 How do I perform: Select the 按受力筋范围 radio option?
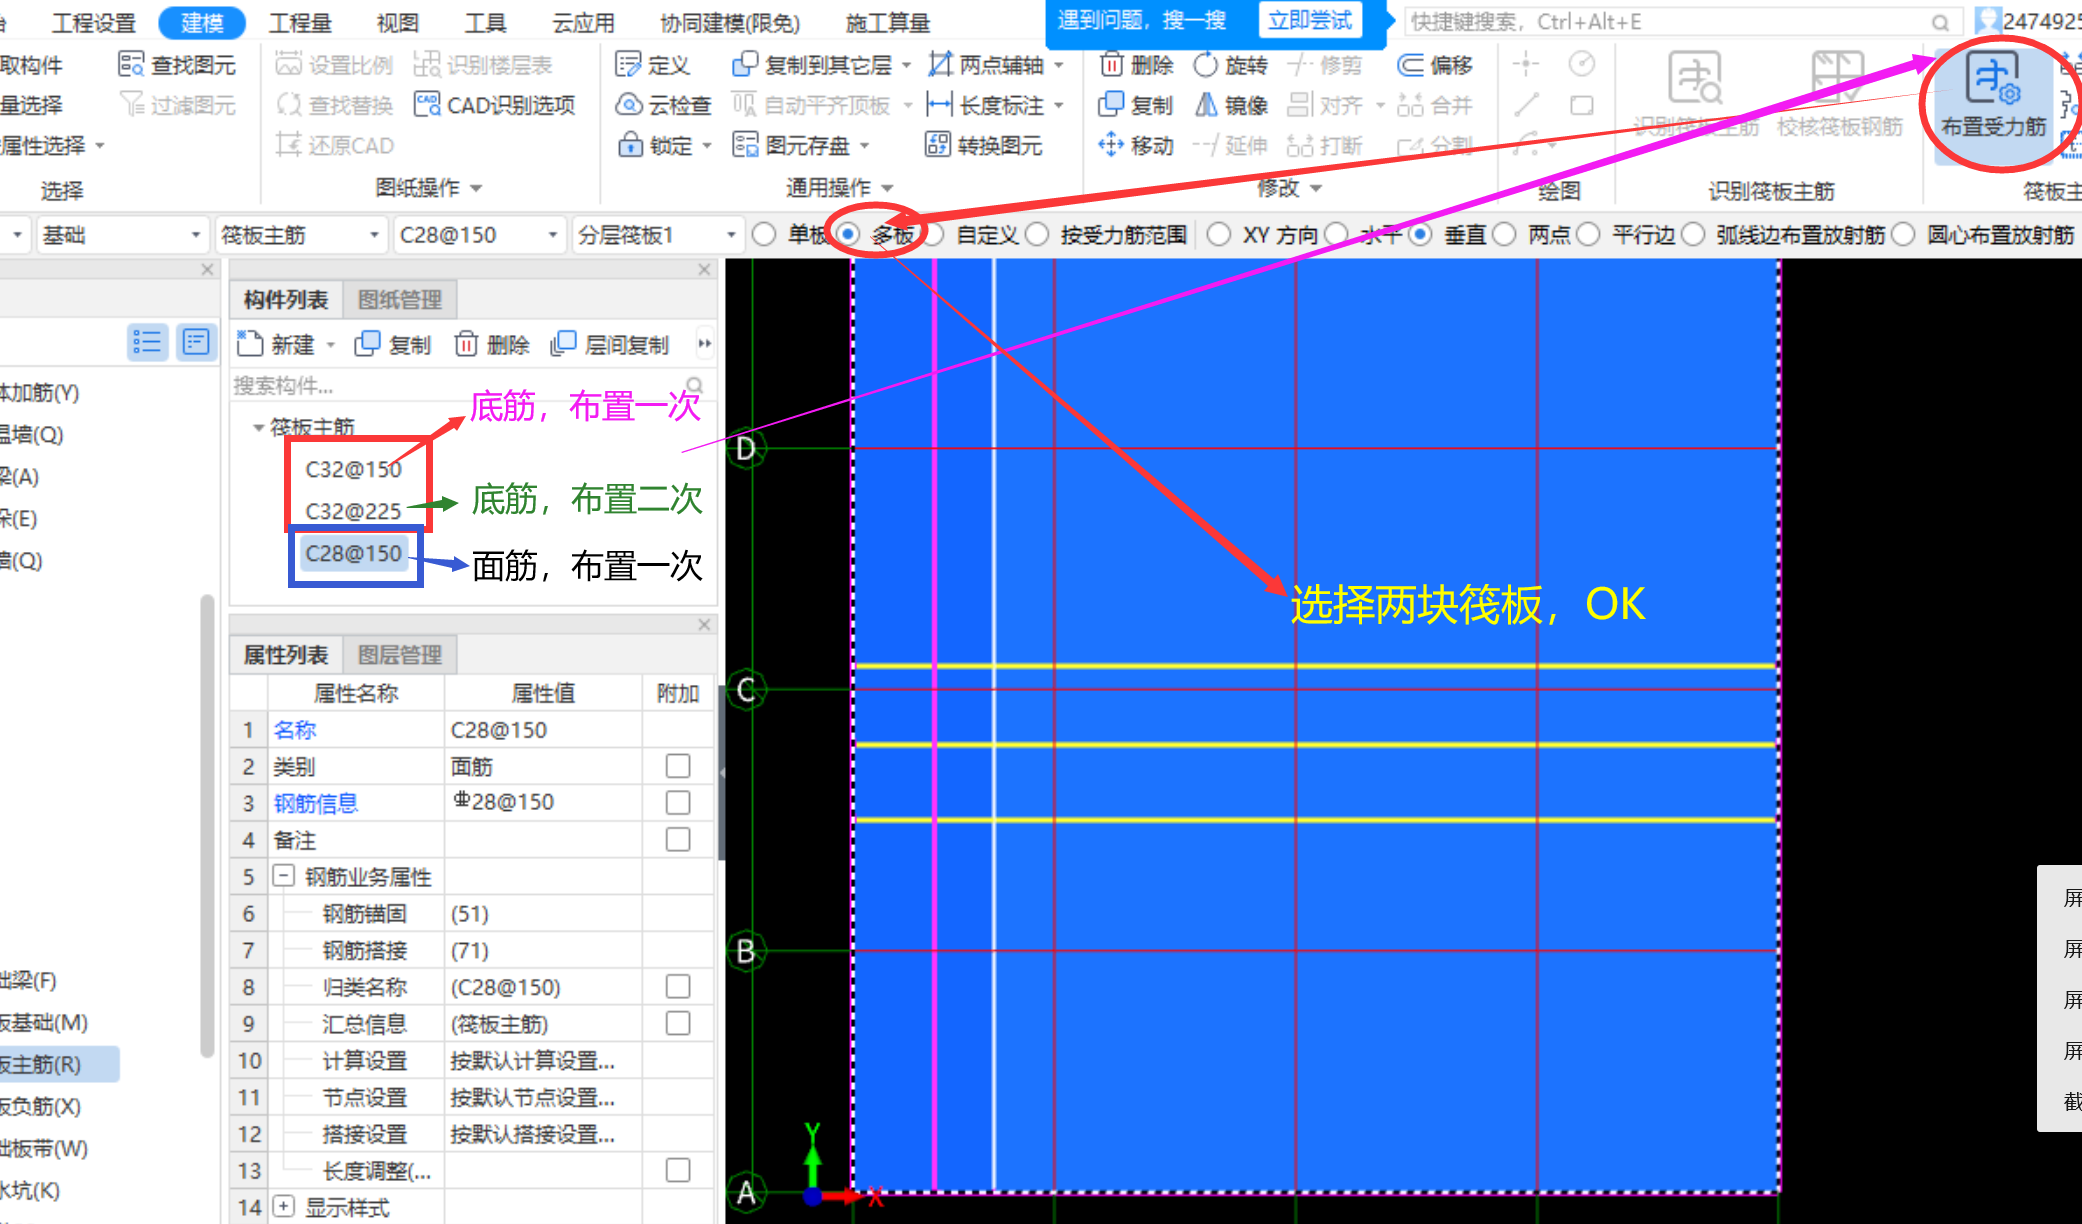click(x=1038, y=235)
